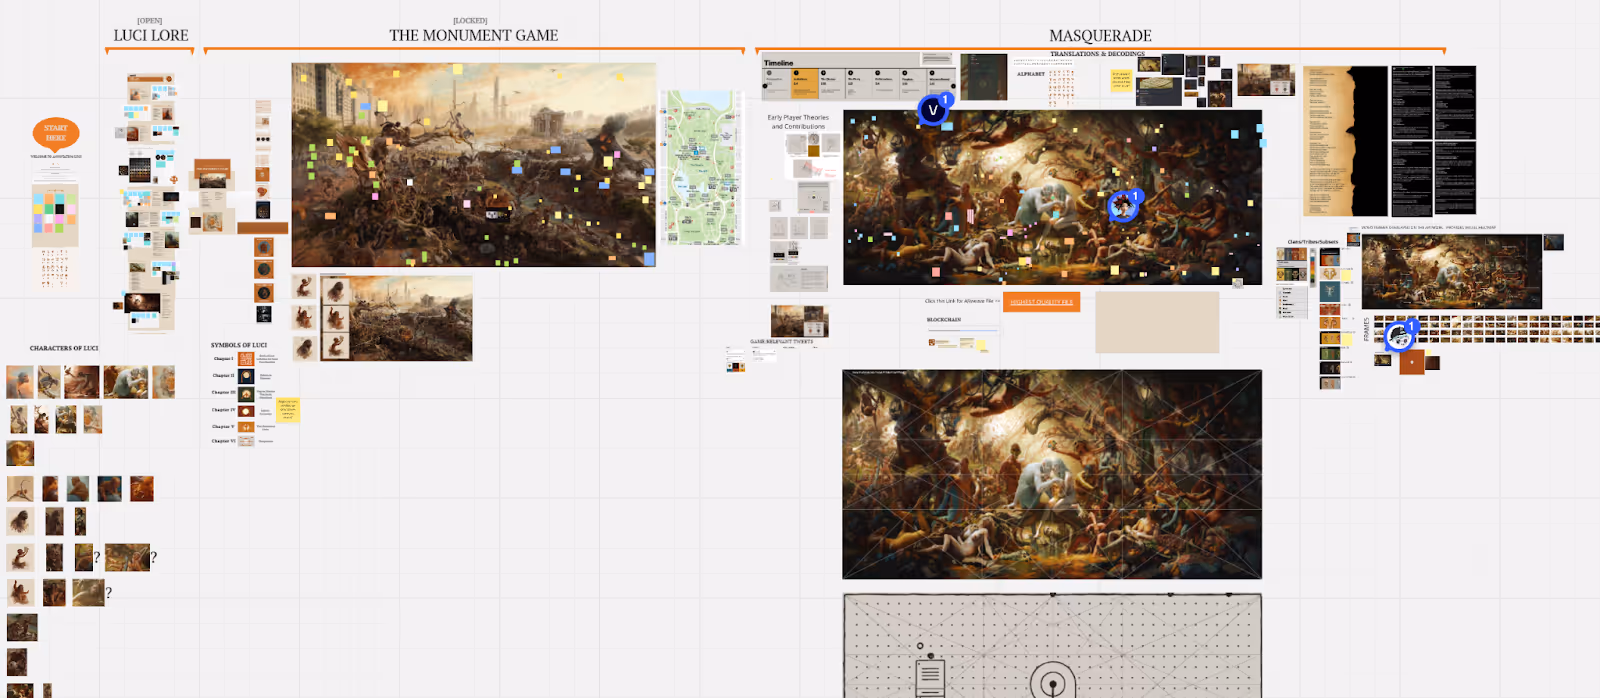The width and height of the screenshot is (1600, 698).
Task: Select the blank beige rectangle under Masquerade
Action: (1157, 322)
